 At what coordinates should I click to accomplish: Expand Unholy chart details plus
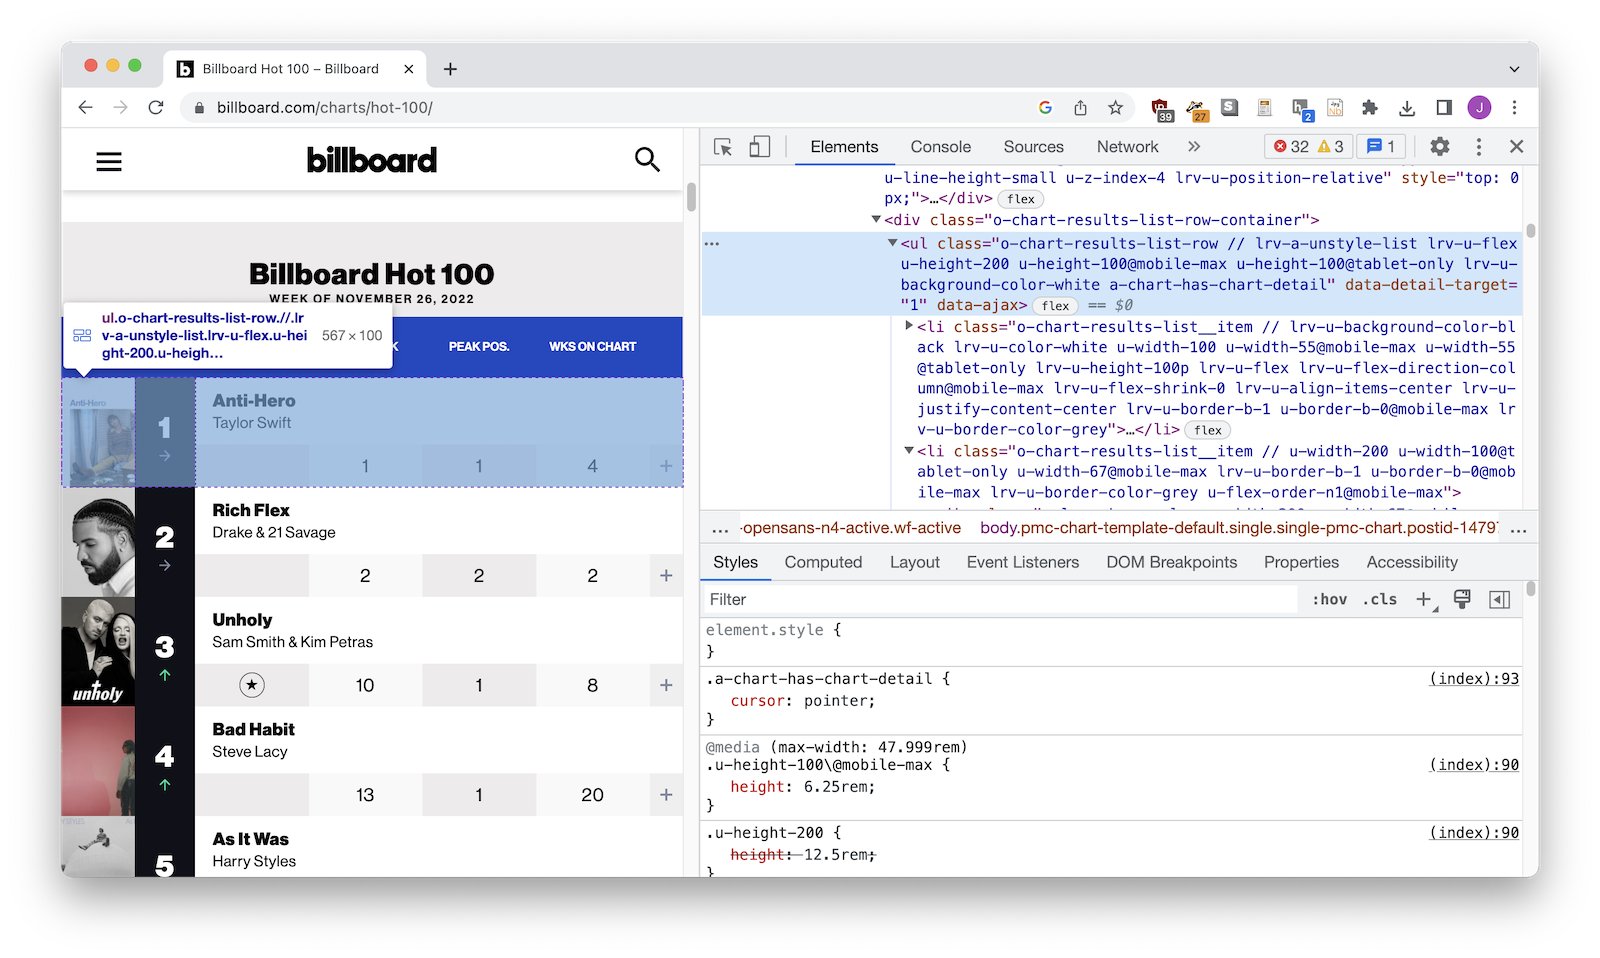click(666, 685)
